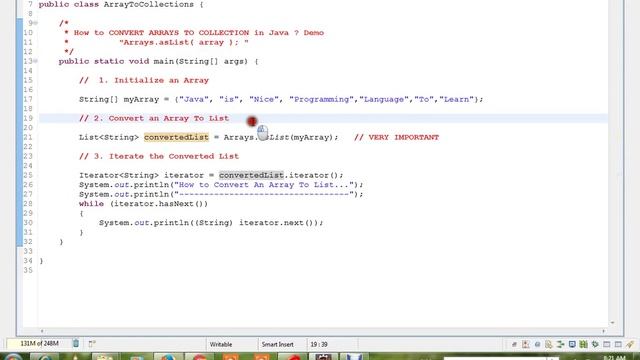
Task: Click the class name 'ArrayToCollections' on line 7
Action: [149, 4]
